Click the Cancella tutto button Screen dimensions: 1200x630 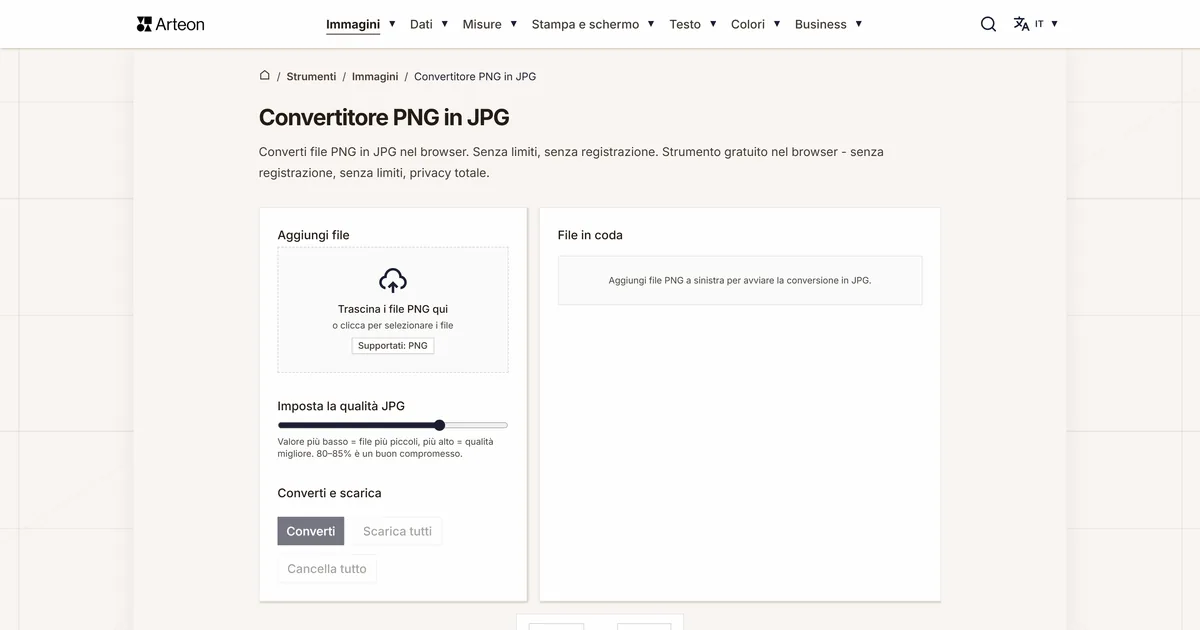pos(327,569)
